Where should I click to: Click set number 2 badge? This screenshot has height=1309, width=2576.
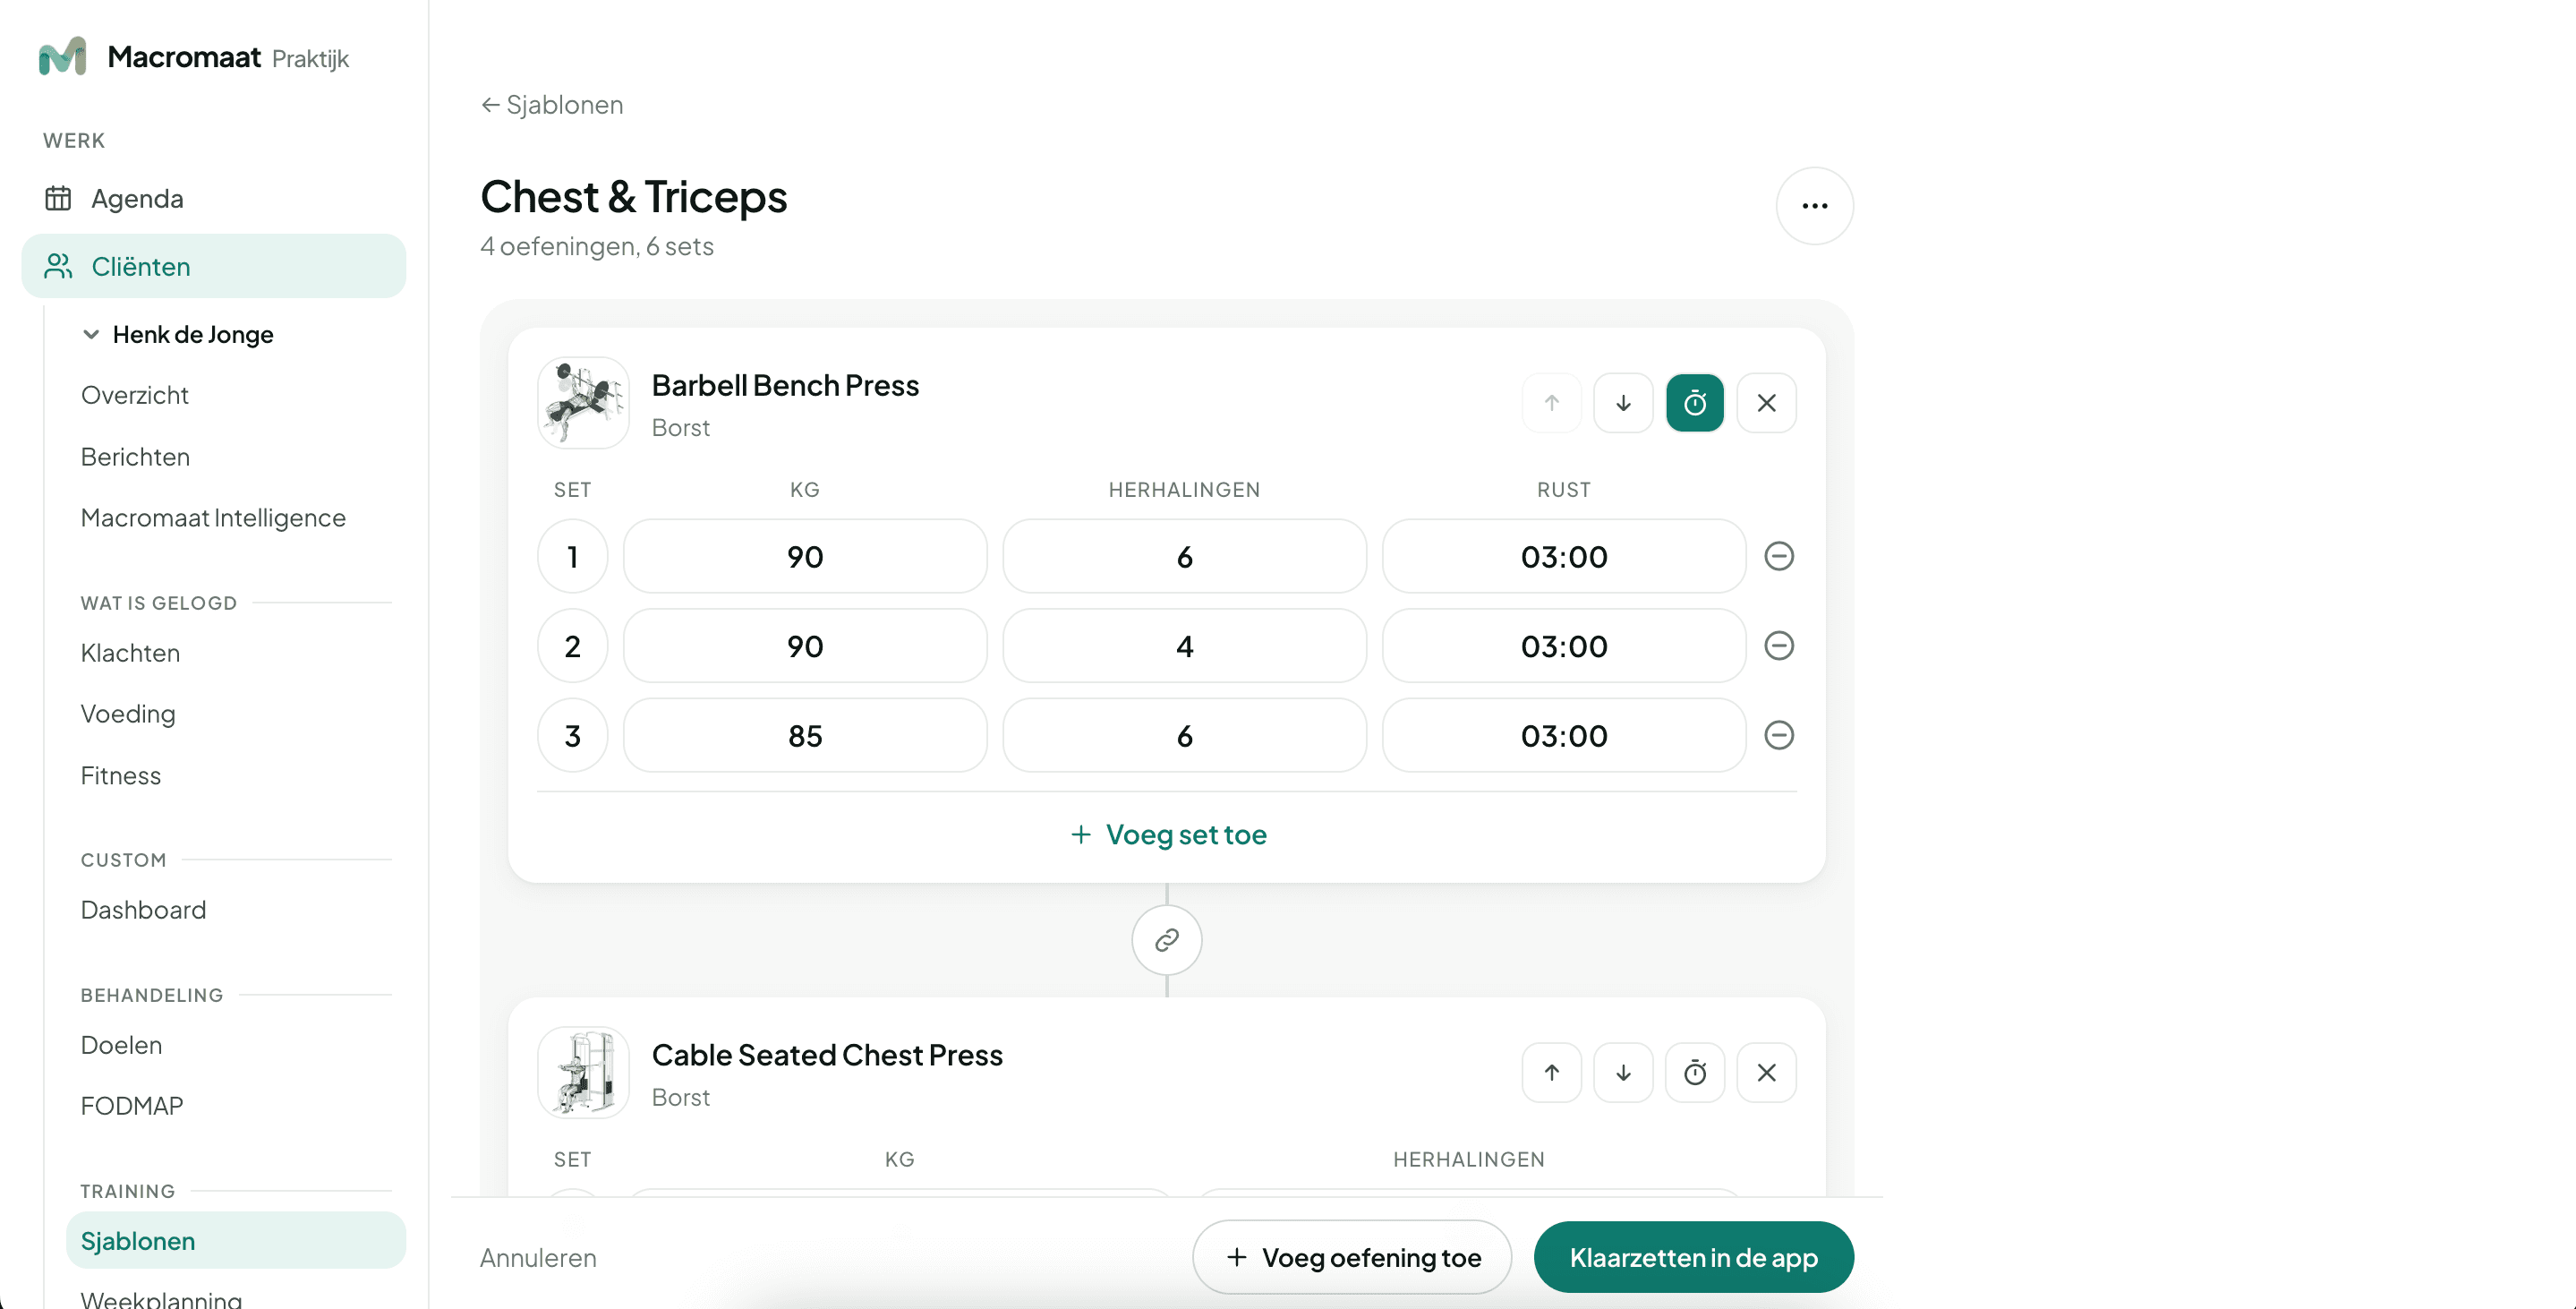click(x=572, y=646)
